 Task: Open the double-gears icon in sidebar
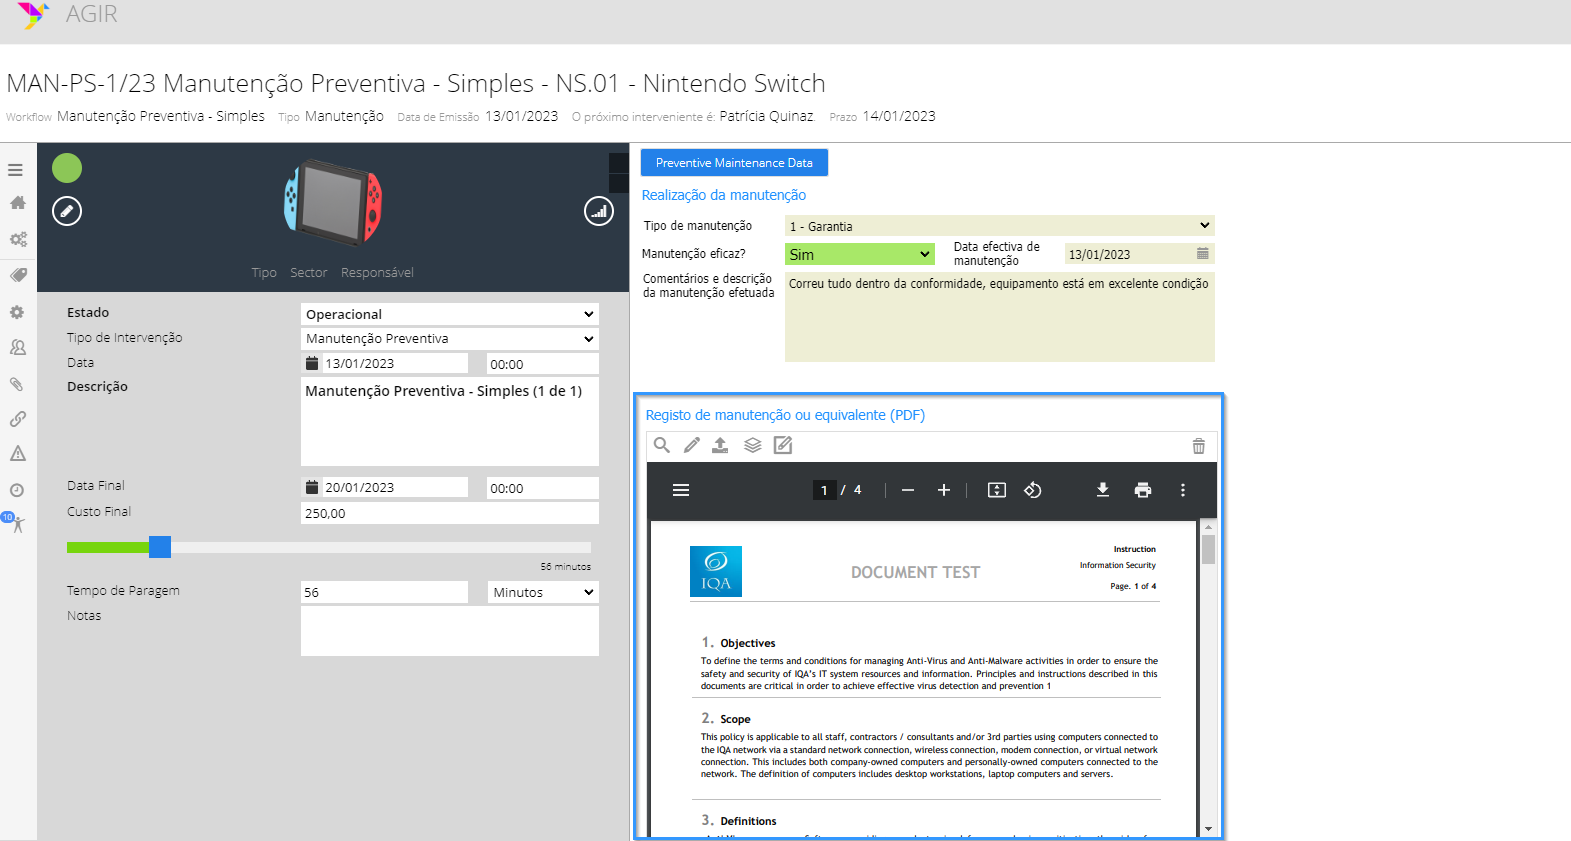(x=18, y=239)
